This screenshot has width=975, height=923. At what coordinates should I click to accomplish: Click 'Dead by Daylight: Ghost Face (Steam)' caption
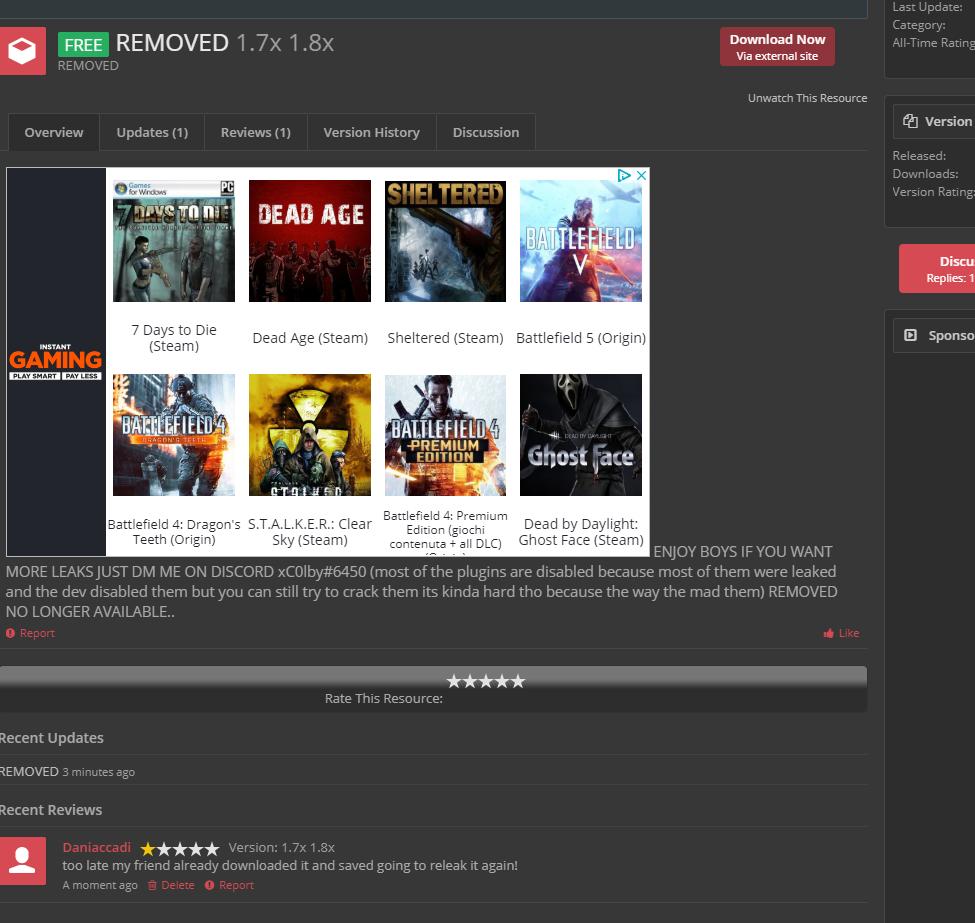(x=581, y=532)
